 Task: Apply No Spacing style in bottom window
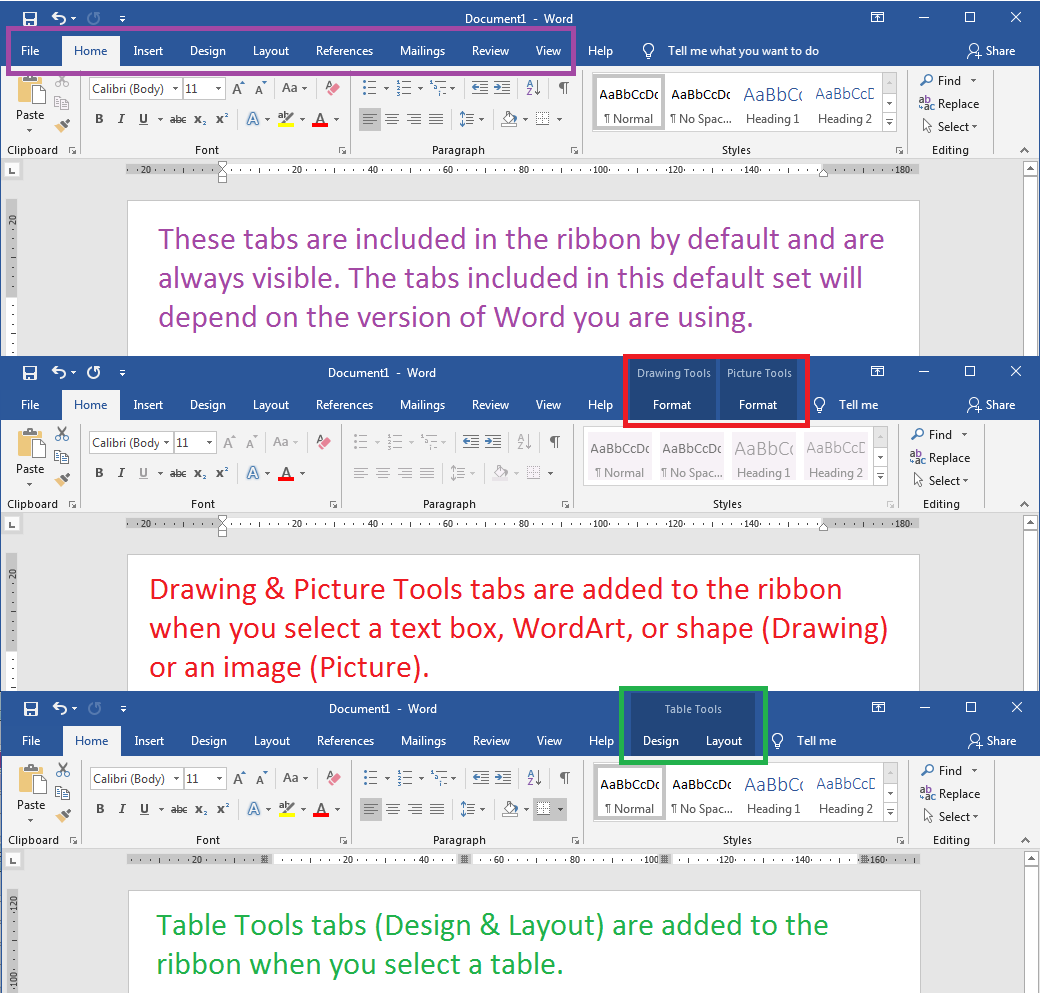[x=702, y=794]
